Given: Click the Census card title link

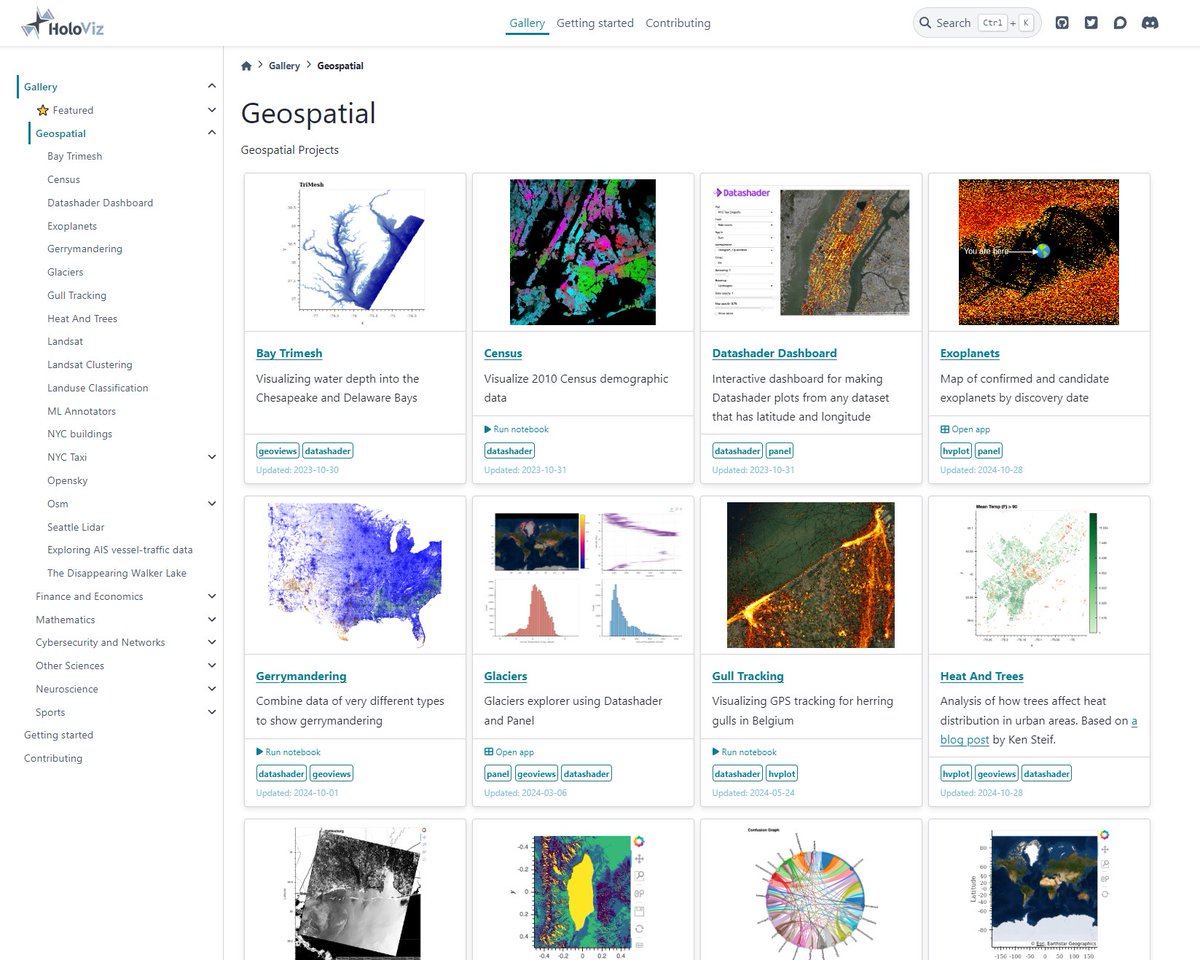Looking at the screenshot, I should [503, 353].
